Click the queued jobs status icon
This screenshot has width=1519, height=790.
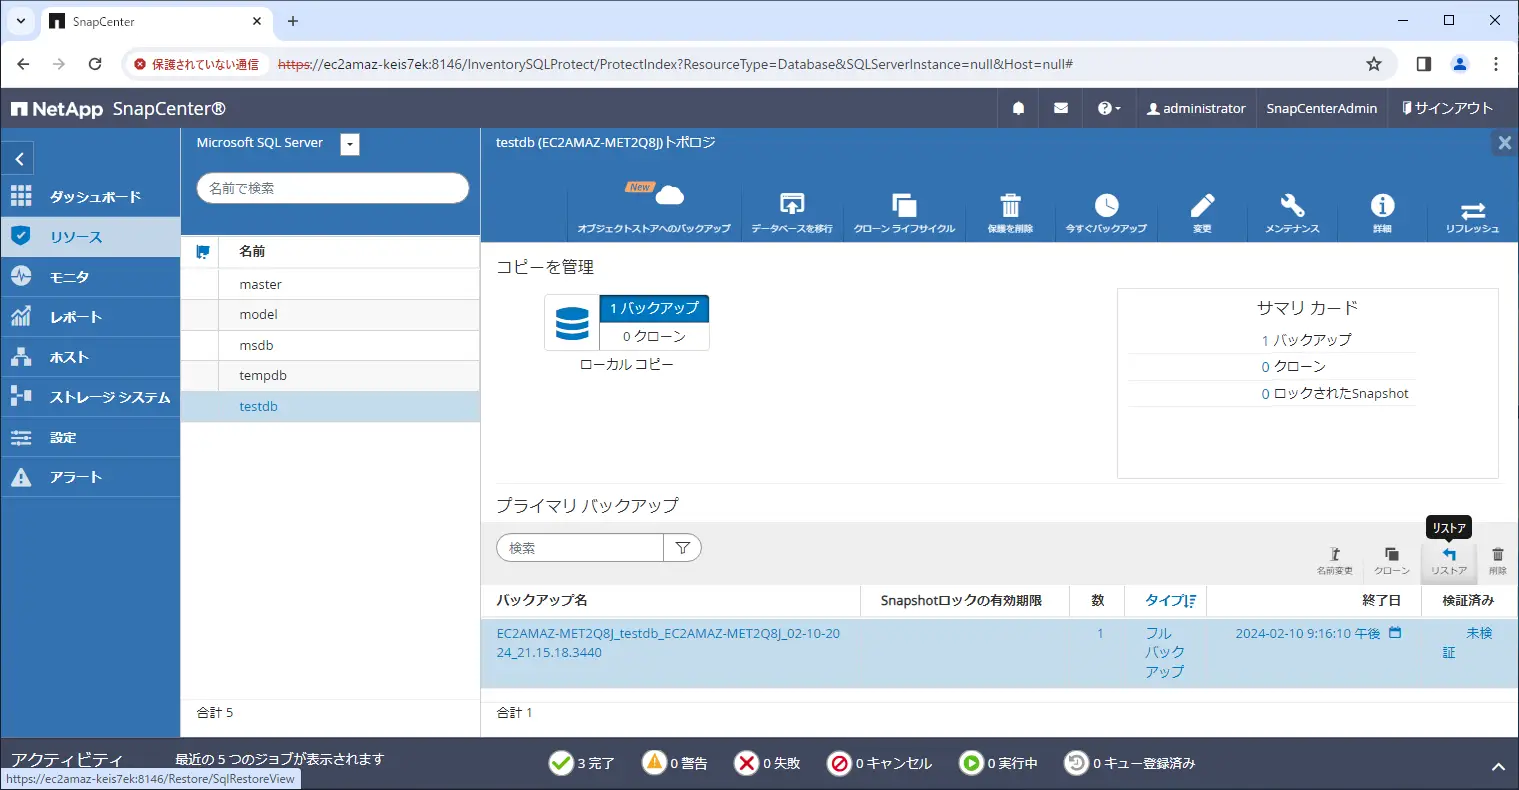[1076, 763]
